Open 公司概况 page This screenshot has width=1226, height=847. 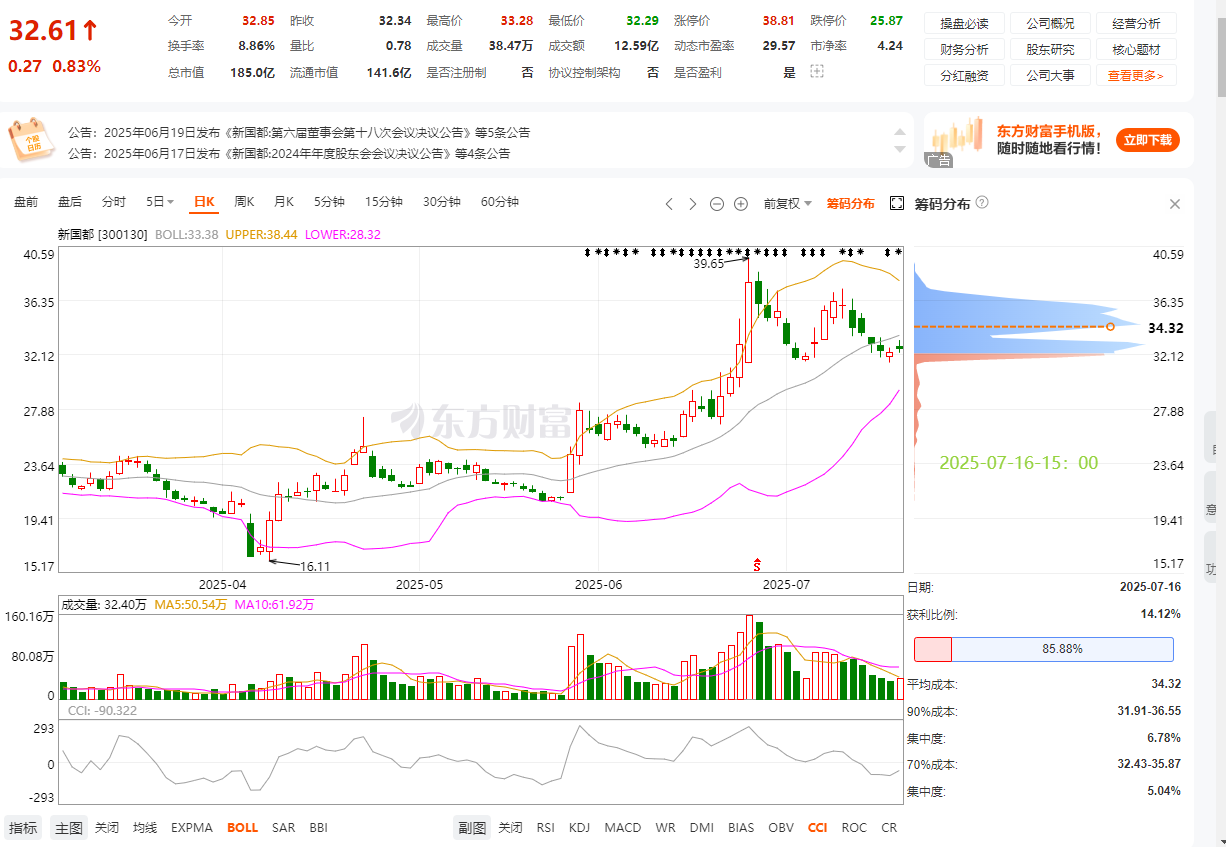[1050, 23]
